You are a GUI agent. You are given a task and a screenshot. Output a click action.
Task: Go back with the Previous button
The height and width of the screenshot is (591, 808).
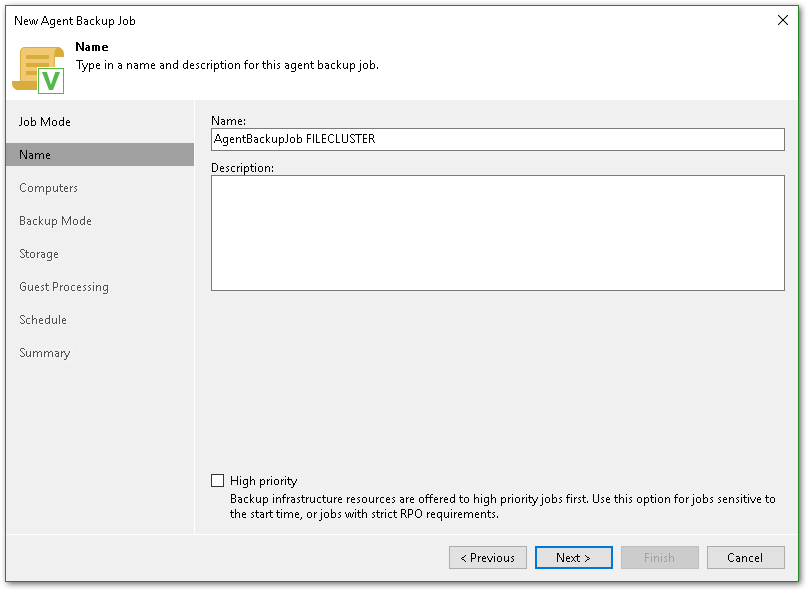coord(488,558)
